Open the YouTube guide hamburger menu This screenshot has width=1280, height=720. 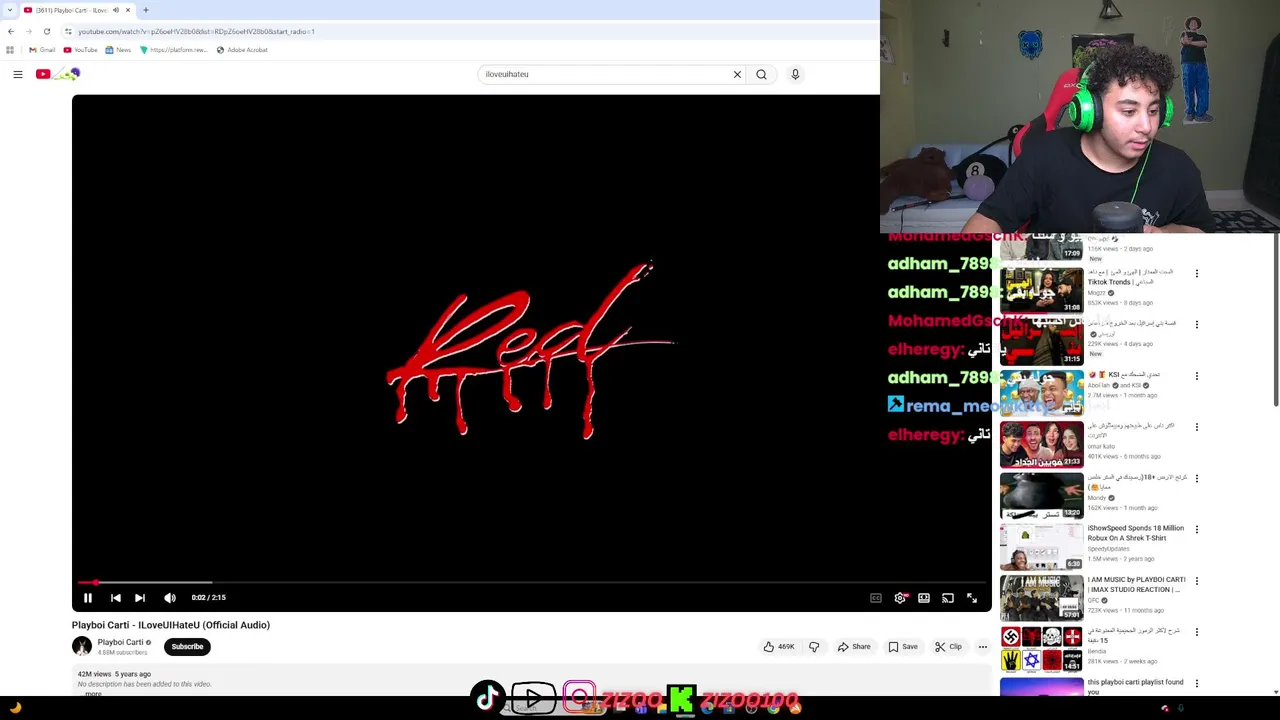tap(18, 74)
